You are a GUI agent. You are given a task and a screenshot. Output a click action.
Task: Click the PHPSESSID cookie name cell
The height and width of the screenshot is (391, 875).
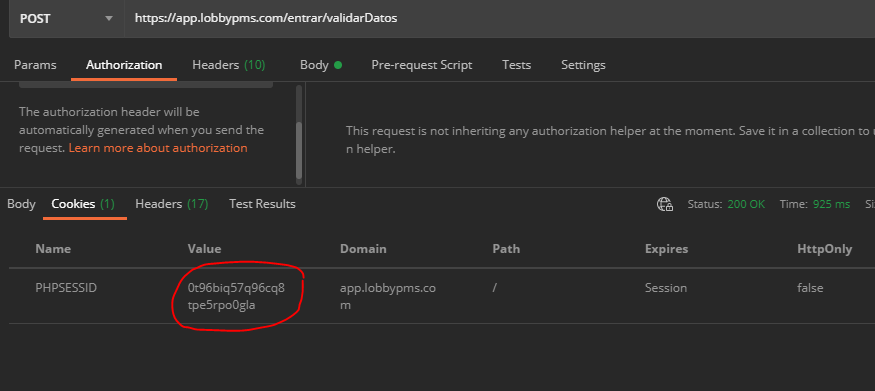(66, 288)
